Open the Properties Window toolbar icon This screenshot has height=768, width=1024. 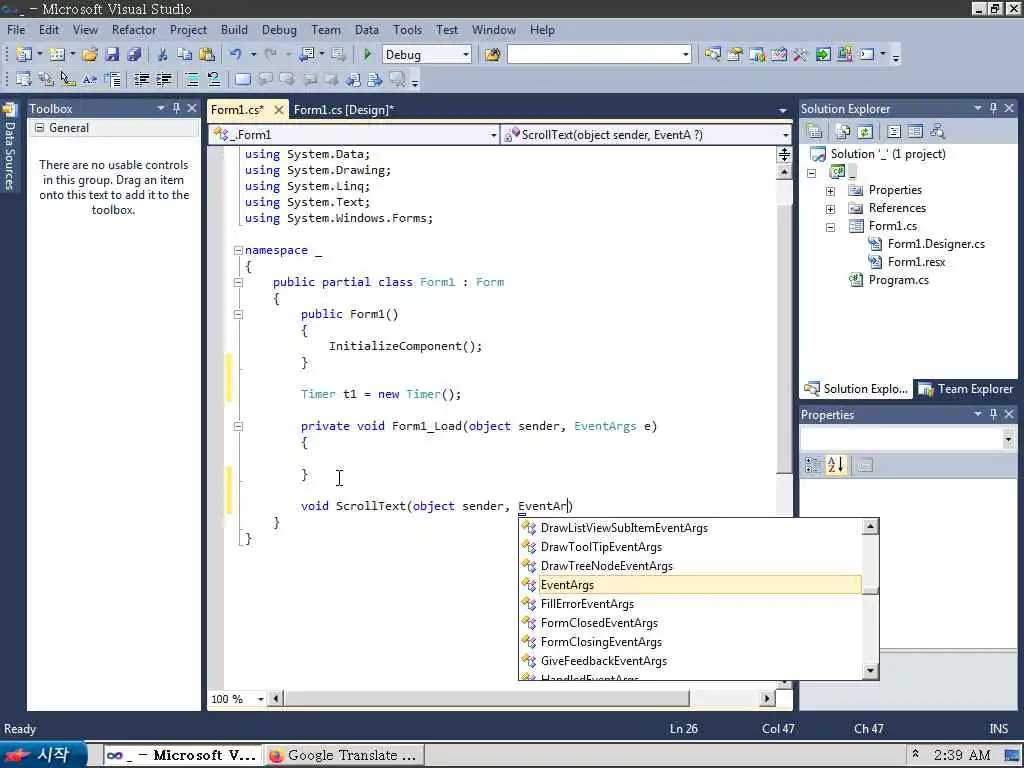[x=735, y=55]
